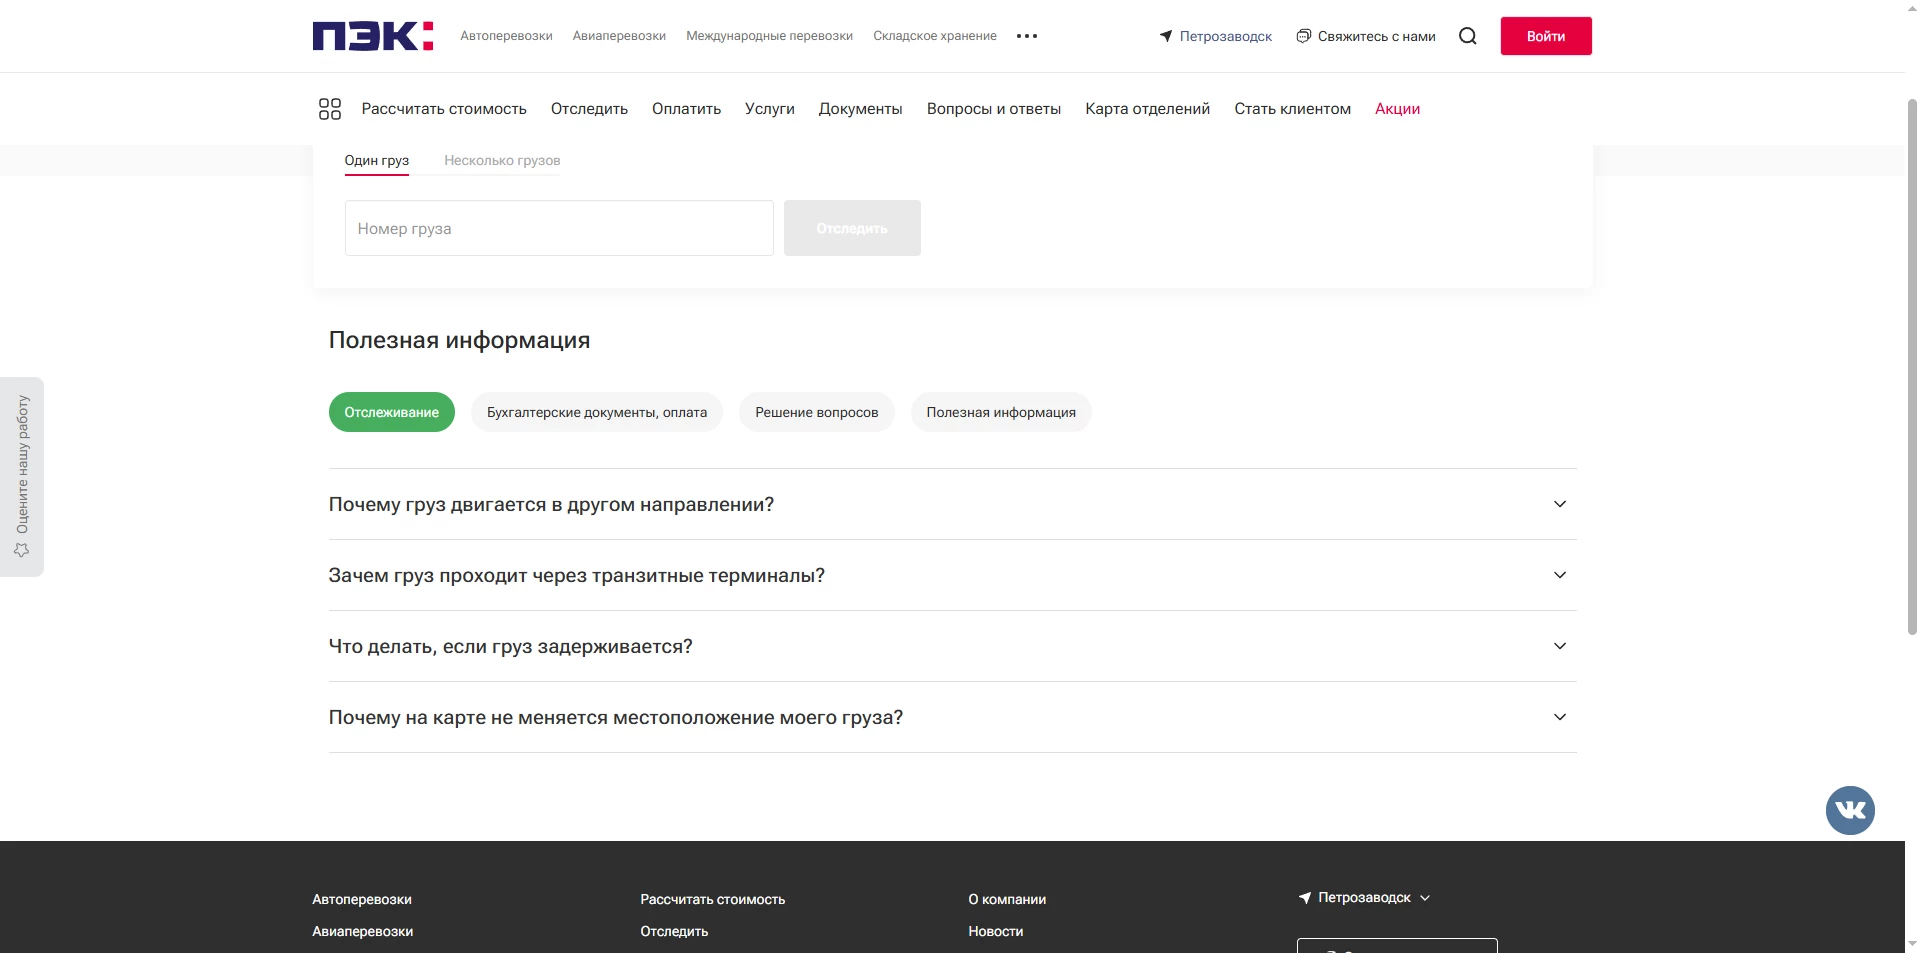Screen dimensions: 1920x953
Task: Open the three-dots more menu
Action: pyautogui.click(x=1027, y=36)
